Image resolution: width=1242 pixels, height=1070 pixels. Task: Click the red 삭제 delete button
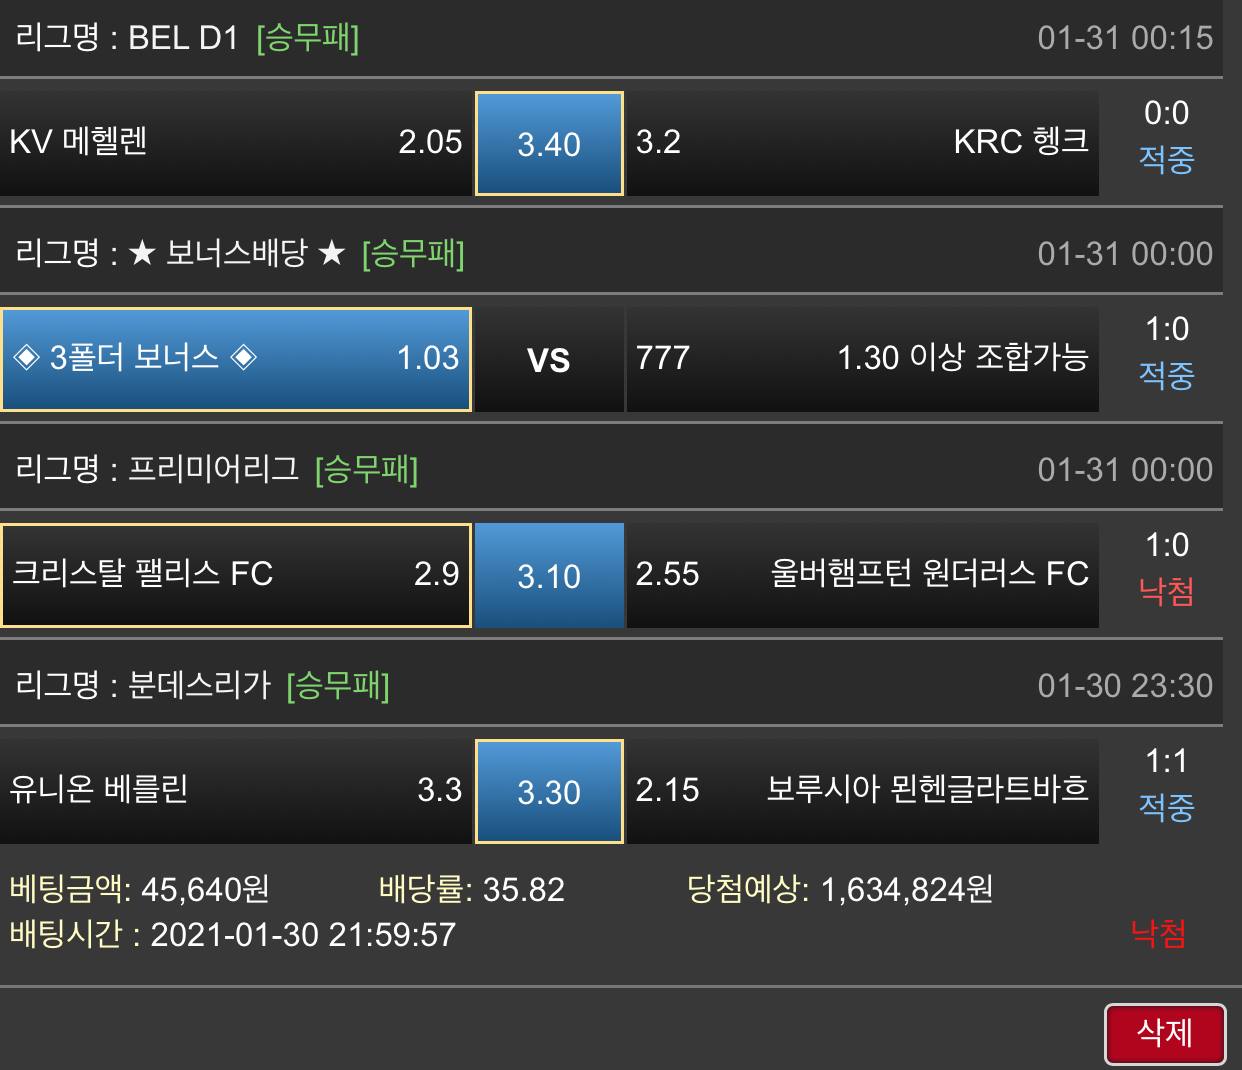point(1165,1033)
